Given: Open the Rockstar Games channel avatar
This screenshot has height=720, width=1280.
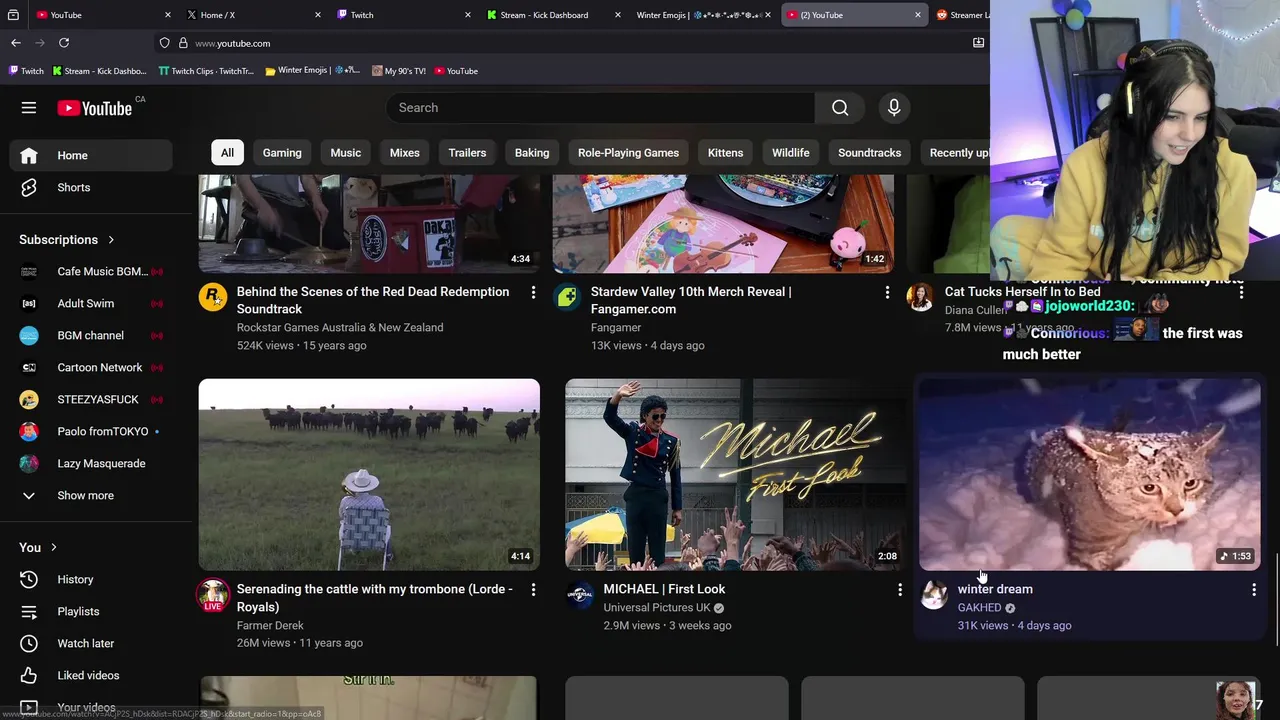Looking at the screenshot, I should click(213, 297).
